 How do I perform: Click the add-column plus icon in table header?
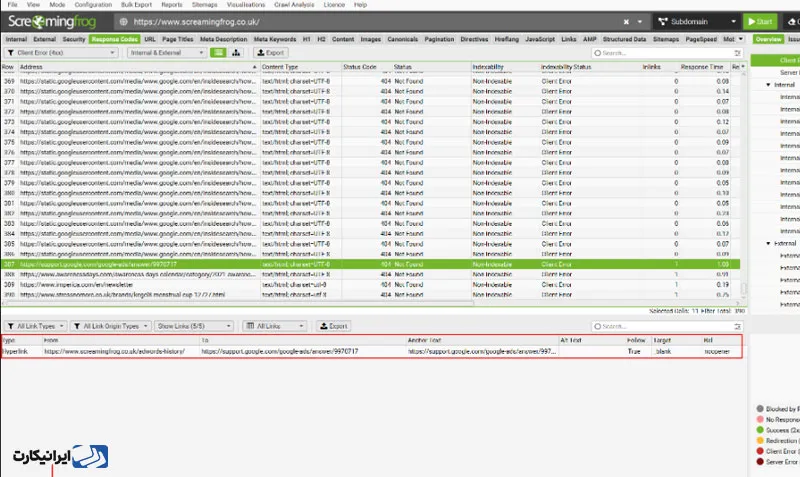coord(743,67)
